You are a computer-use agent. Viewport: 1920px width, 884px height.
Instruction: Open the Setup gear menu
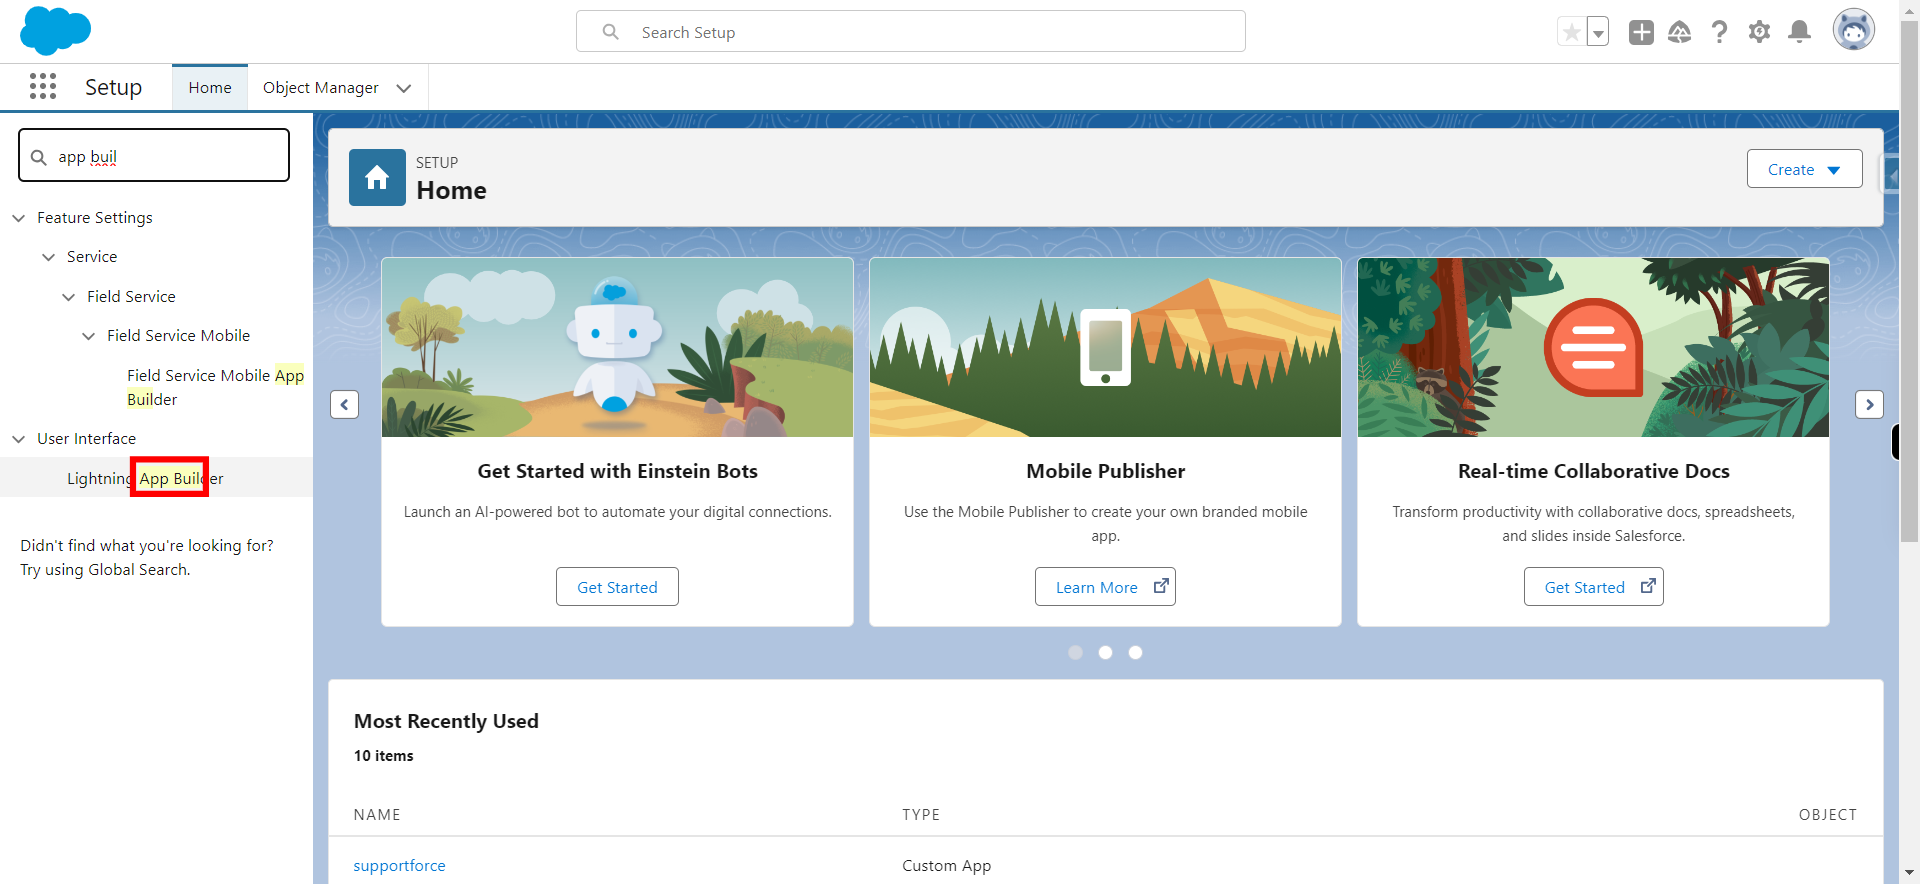(x=1759, y=32)
